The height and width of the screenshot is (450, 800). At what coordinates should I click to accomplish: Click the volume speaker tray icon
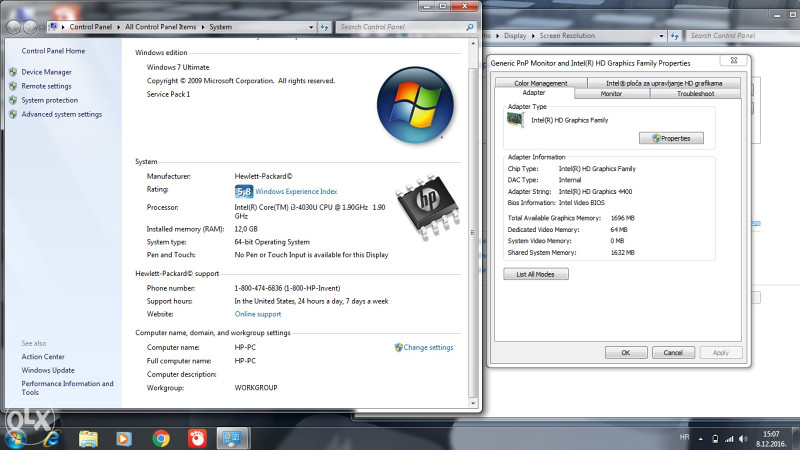click(743, 439)
